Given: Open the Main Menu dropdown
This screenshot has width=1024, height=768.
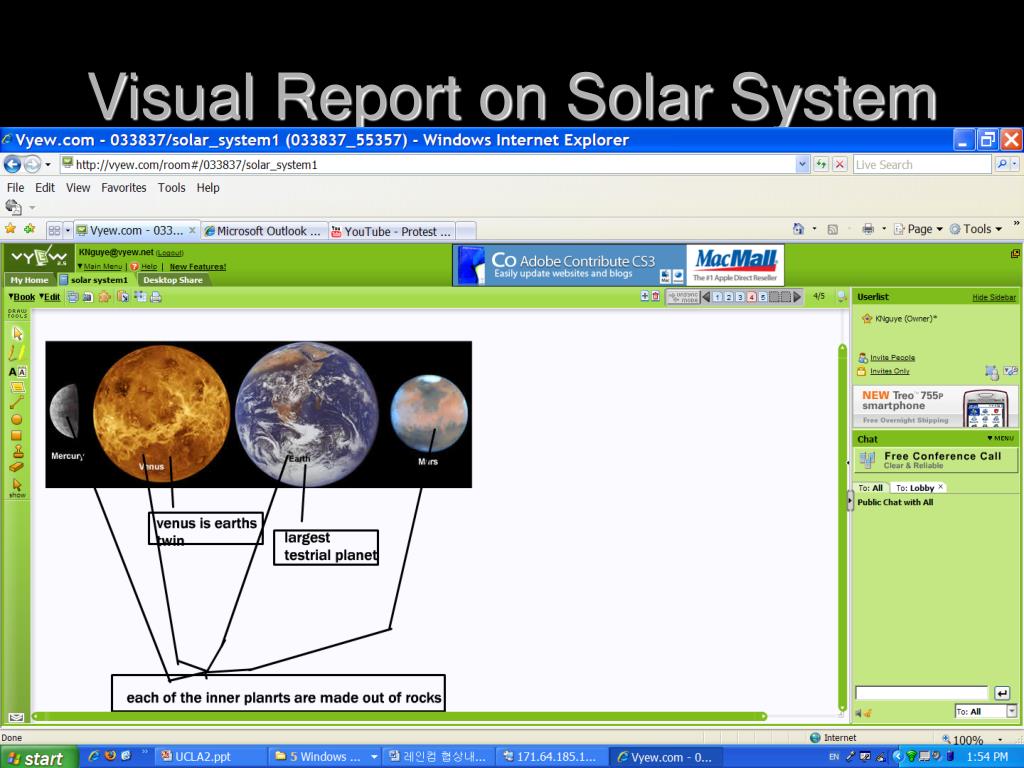Looking at the screenshot, I should point(100,266).
